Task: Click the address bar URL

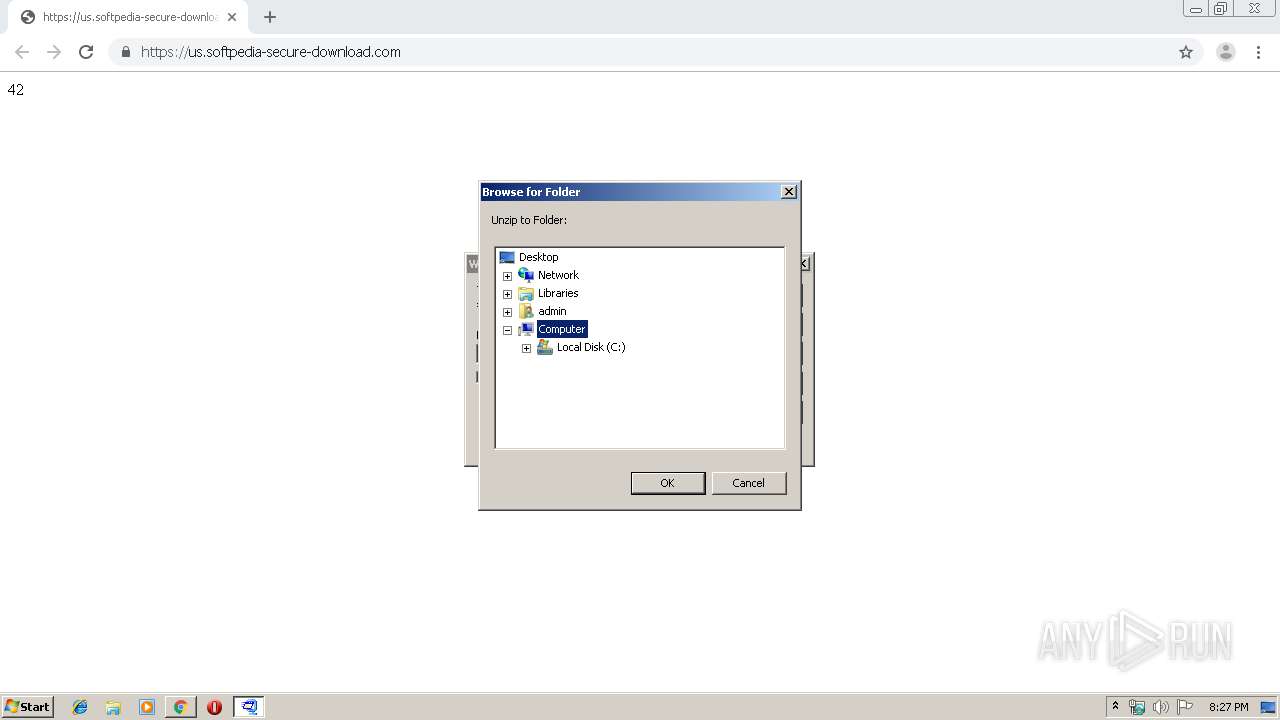Action: tap(270, 52)
